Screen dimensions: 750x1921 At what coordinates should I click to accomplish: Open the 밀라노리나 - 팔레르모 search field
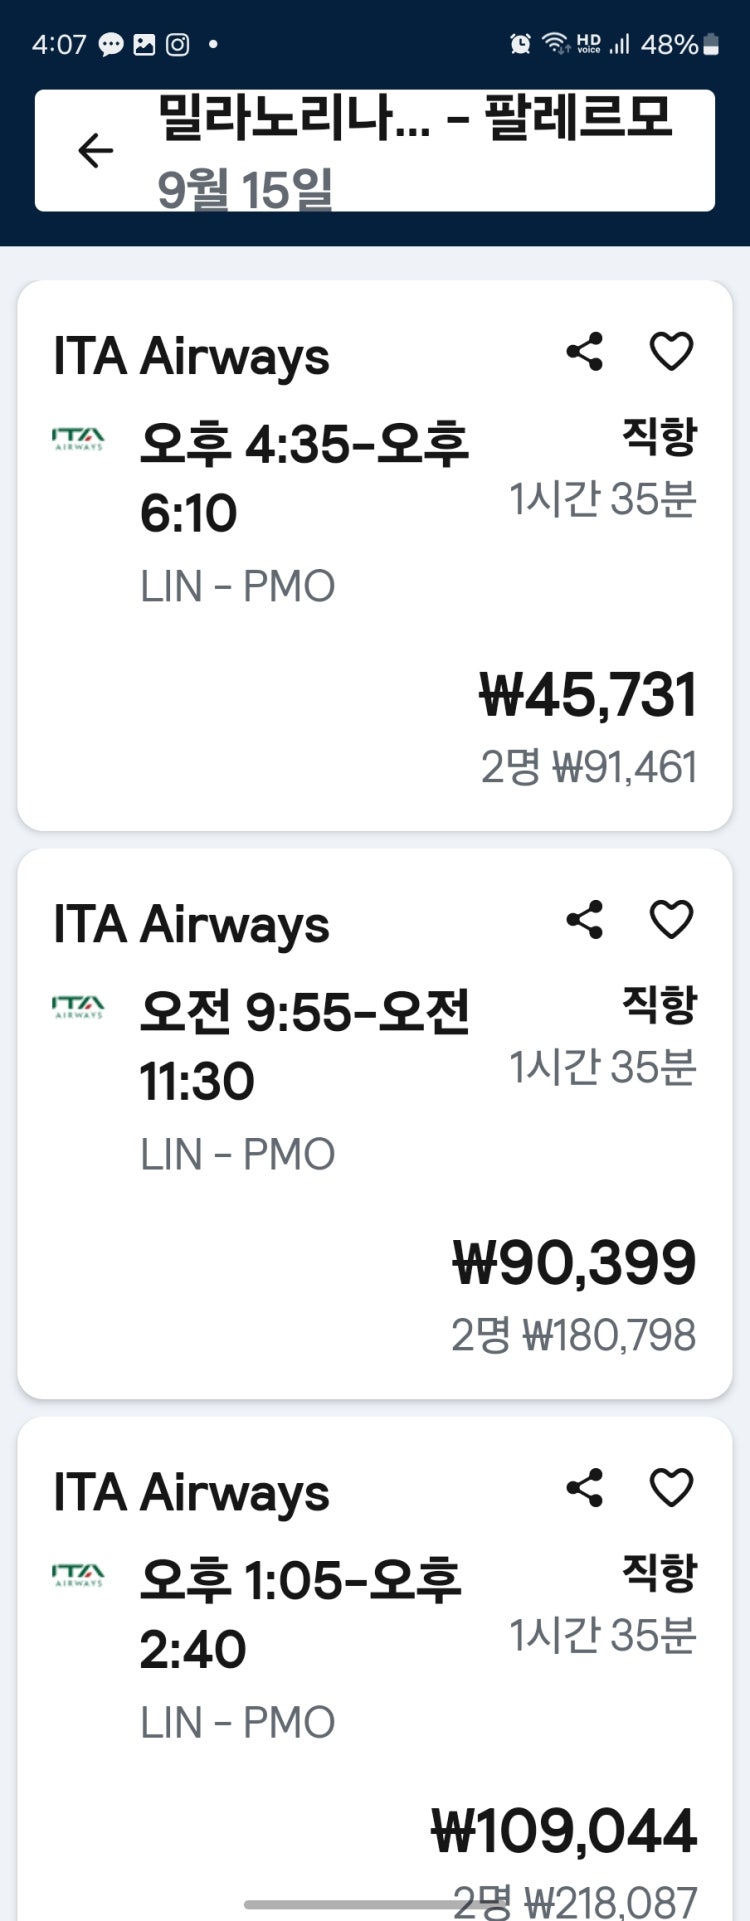click(x=375, y=151)
